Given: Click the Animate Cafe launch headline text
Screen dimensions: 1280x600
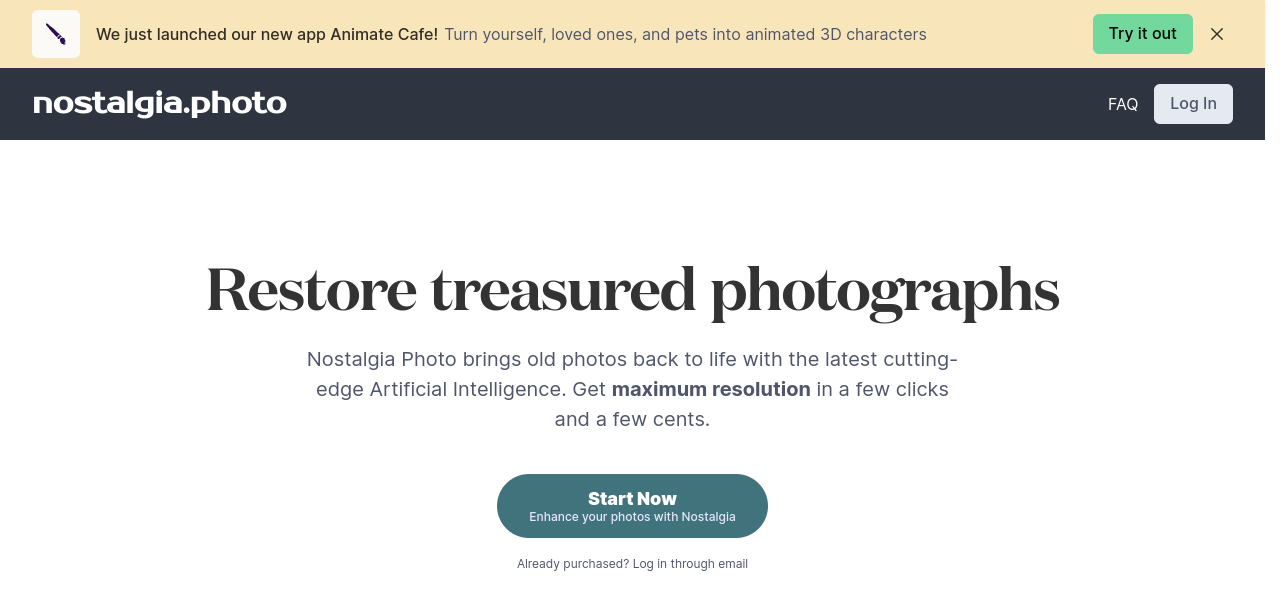Looking at the screenshot, I should [267, 34].
